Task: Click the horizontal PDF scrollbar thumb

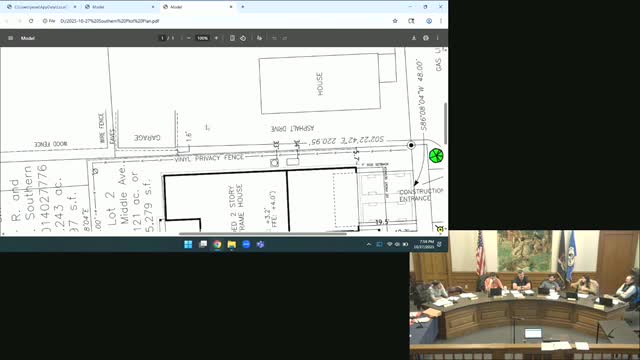Action: 263,234
